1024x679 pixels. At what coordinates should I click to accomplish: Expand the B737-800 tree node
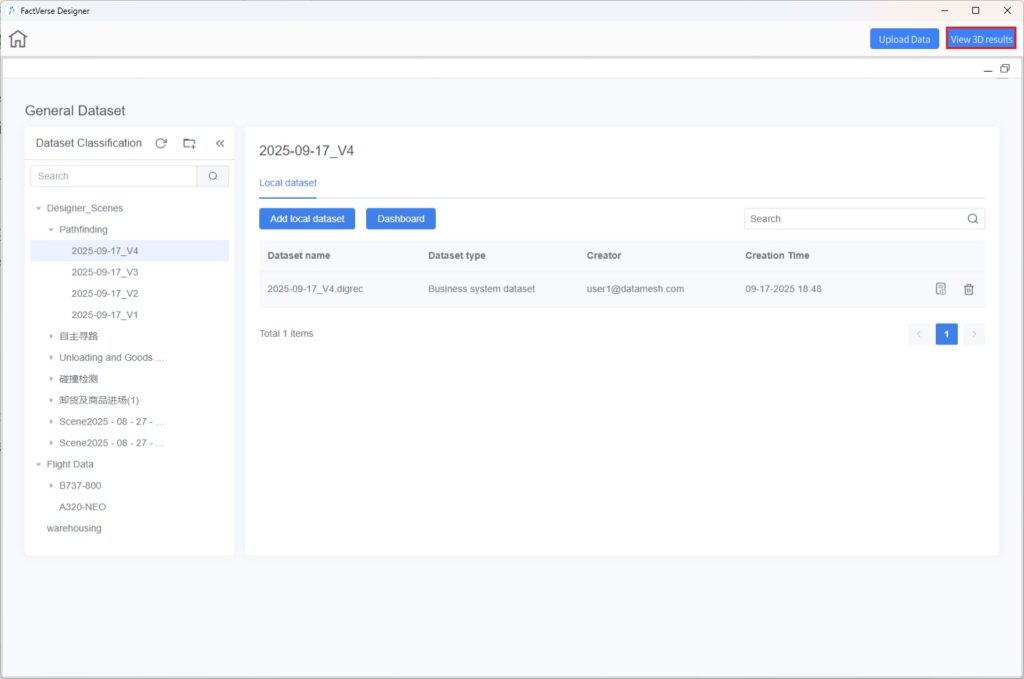tap(51, 486)
